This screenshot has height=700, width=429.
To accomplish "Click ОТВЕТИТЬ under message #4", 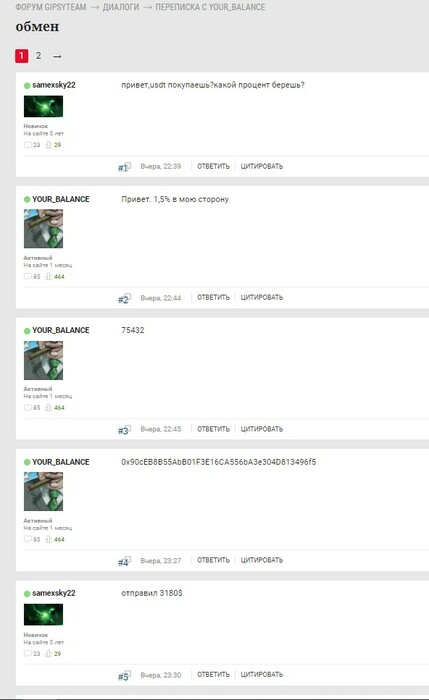I will [x=213, y=560].
